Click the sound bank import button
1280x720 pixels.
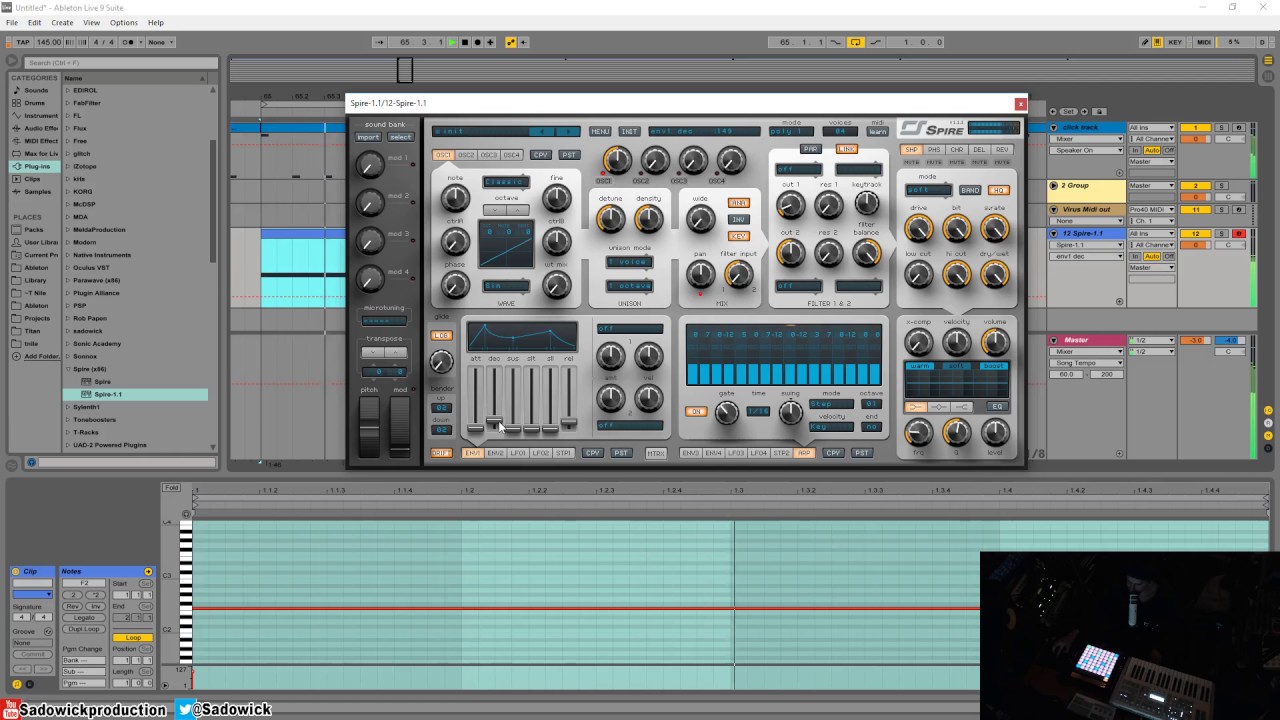(x=368, y=137)
